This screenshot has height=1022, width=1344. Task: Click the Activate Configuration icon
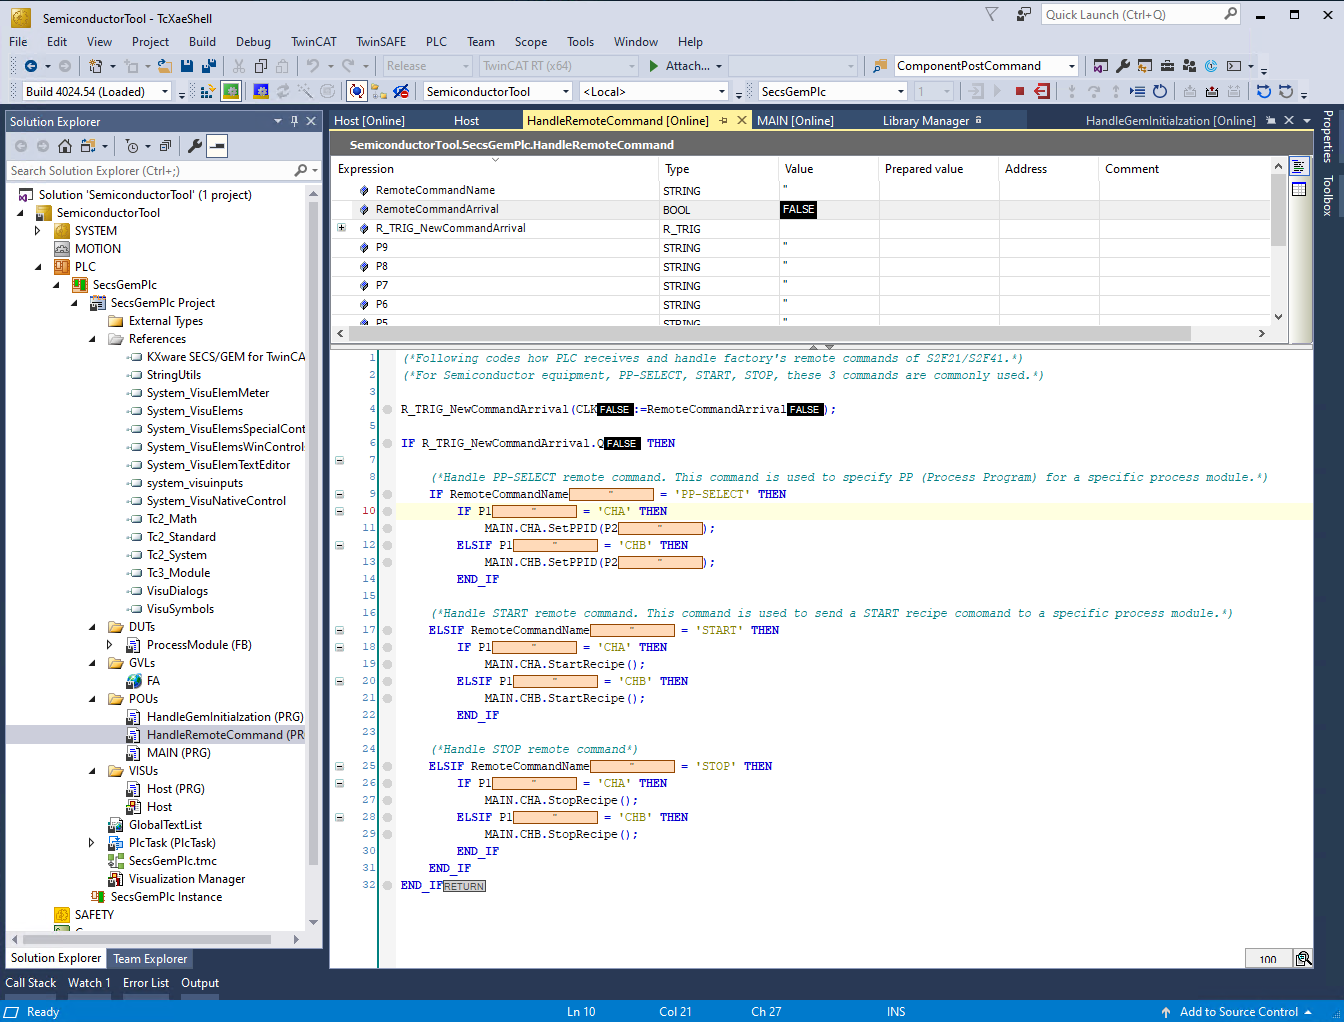[x=209, y=91]
